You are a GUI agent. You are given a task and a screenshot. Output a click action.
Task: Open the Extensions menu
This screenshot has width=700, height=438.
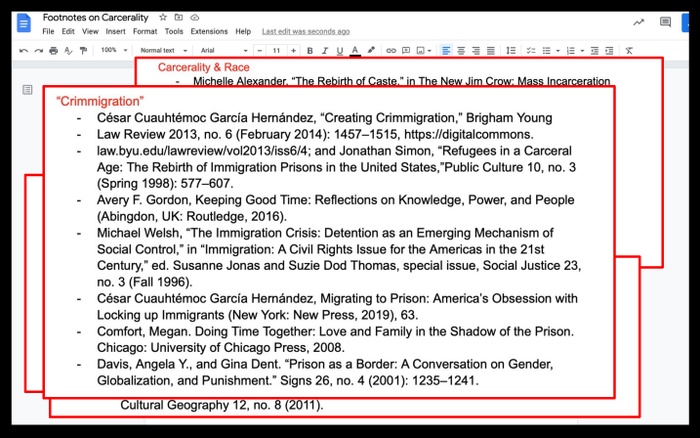(209, 31)
